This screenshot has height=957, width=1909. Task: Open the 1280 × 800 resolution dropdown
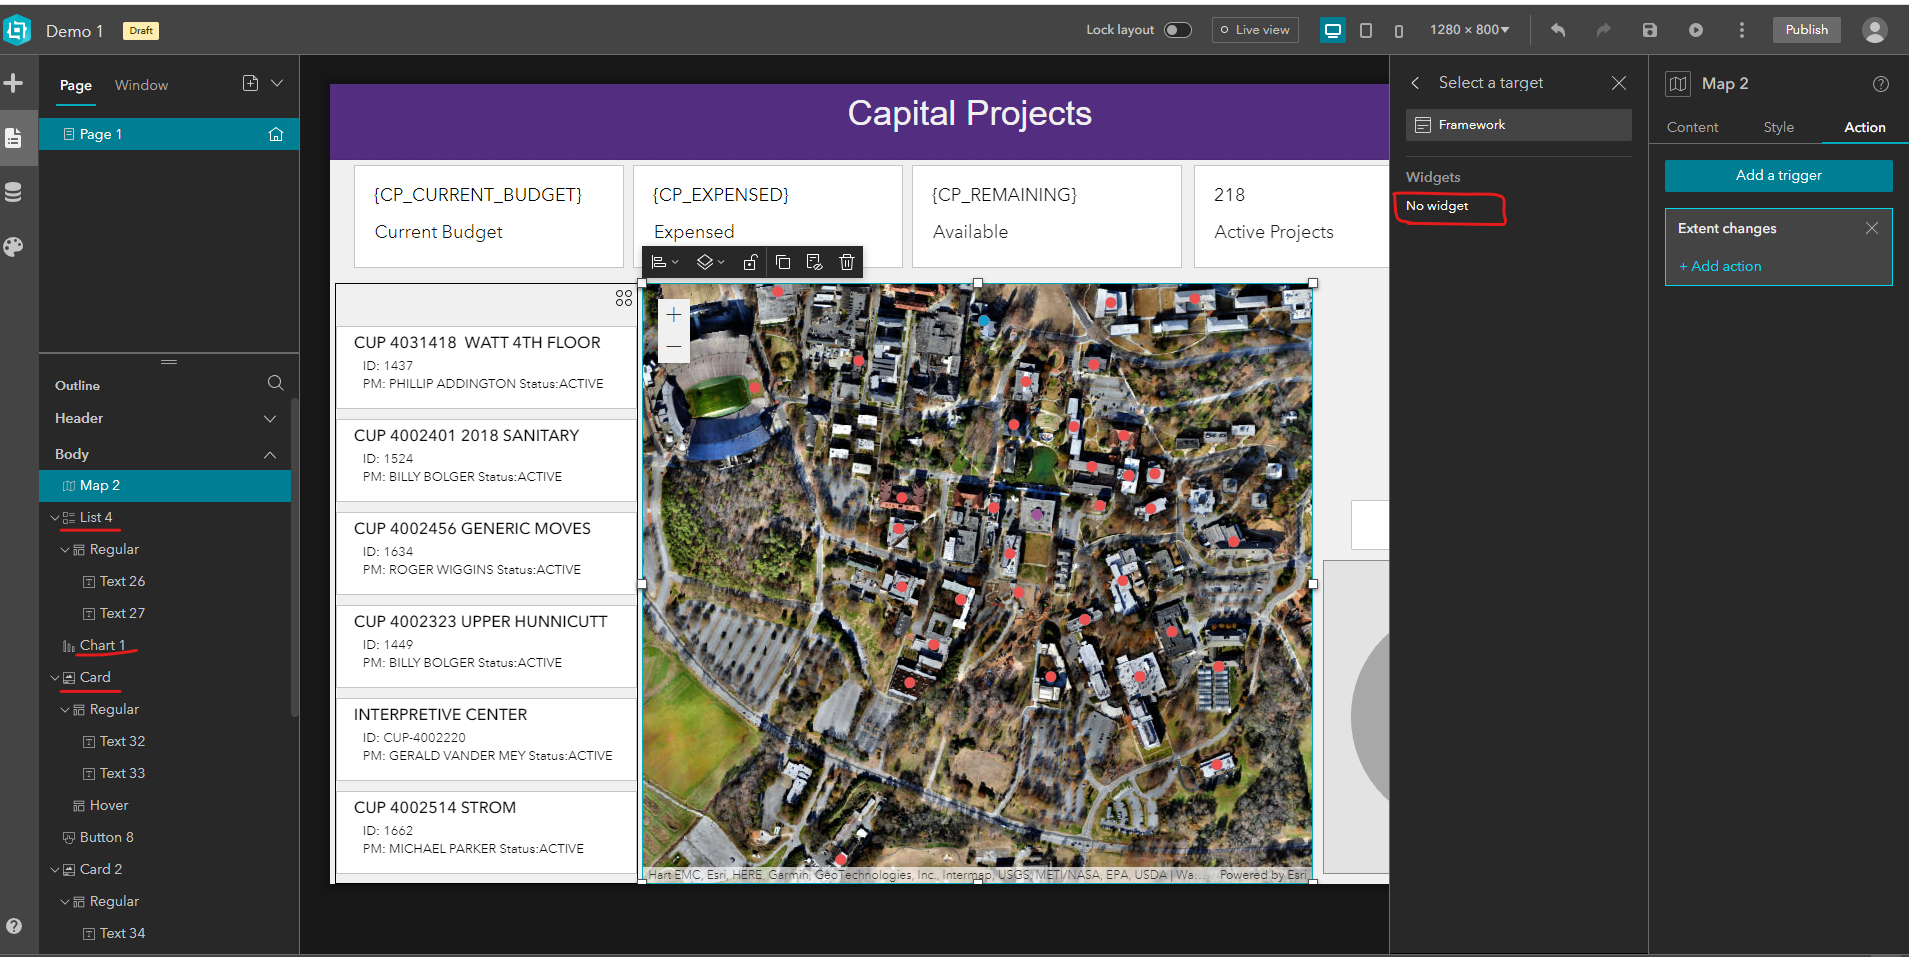[1469, 30]
